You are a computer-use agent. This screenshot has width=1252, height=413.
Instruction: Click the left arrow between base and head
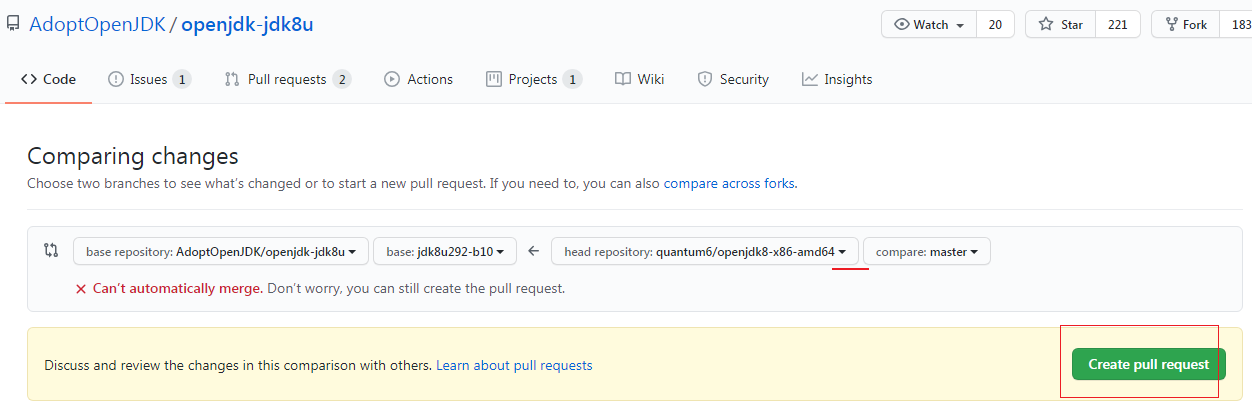(534, 251)
